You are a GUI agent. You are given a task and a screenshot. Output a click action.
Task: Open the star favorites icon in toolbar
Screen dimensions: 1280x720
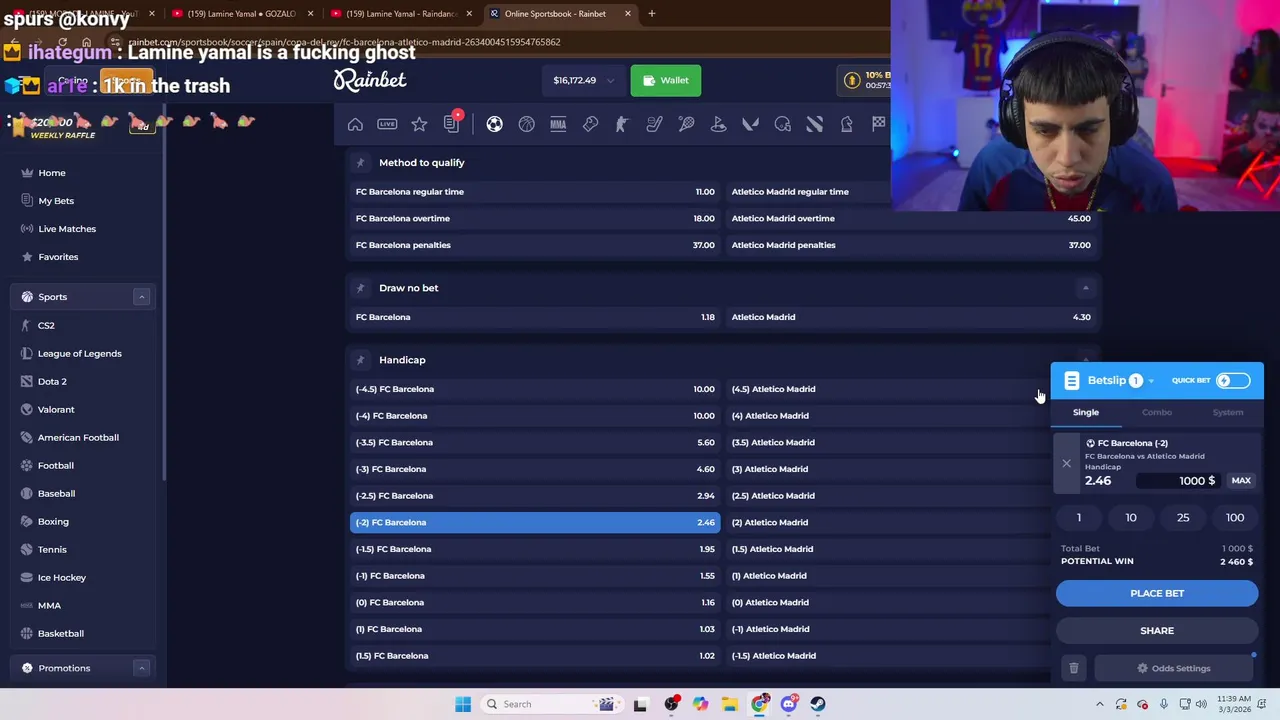coord(419,124)
